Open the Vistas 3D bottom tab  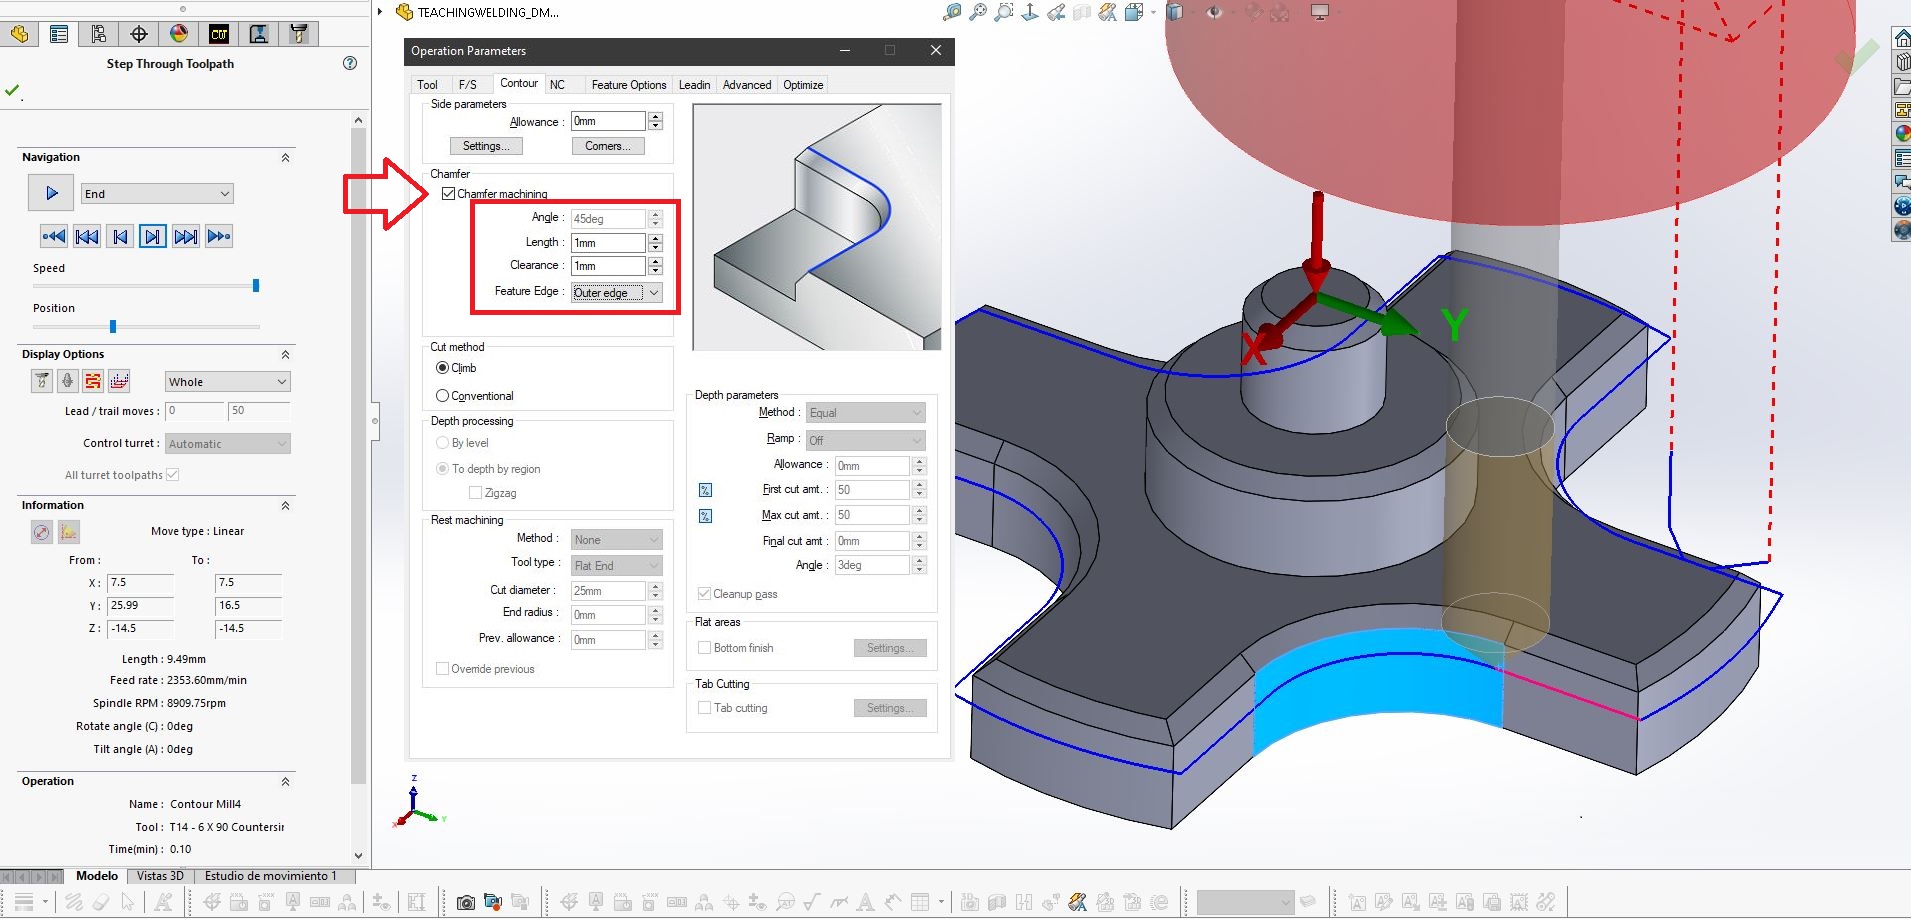tap(160, 876)
